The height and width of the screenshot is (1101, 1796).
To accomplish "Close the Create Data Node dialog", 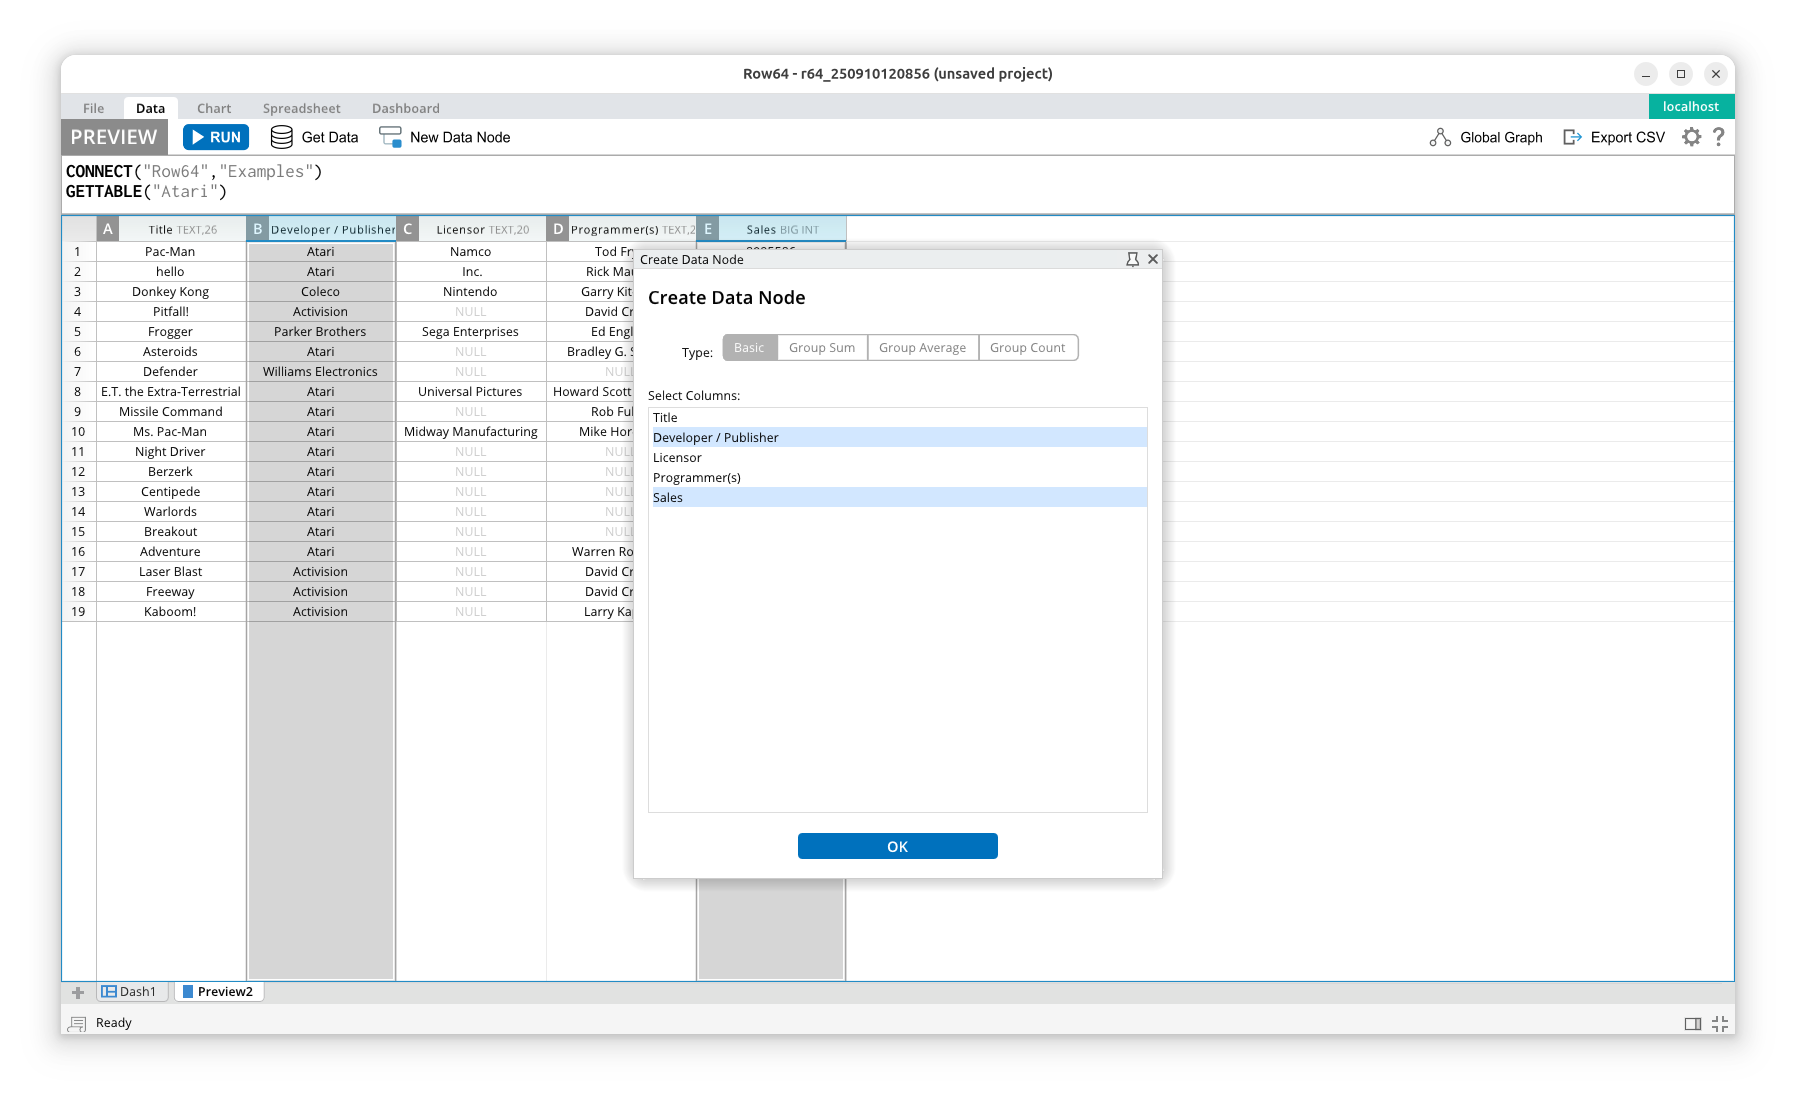I will pyautogui.click(x=1153, y=259).
